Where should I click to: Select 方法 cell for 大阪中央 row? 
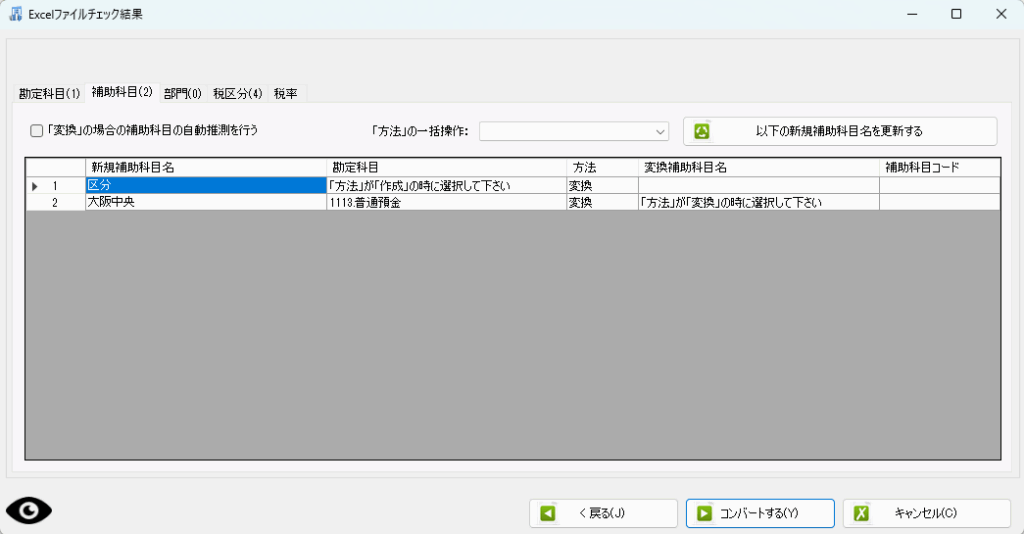pos(601,202)
